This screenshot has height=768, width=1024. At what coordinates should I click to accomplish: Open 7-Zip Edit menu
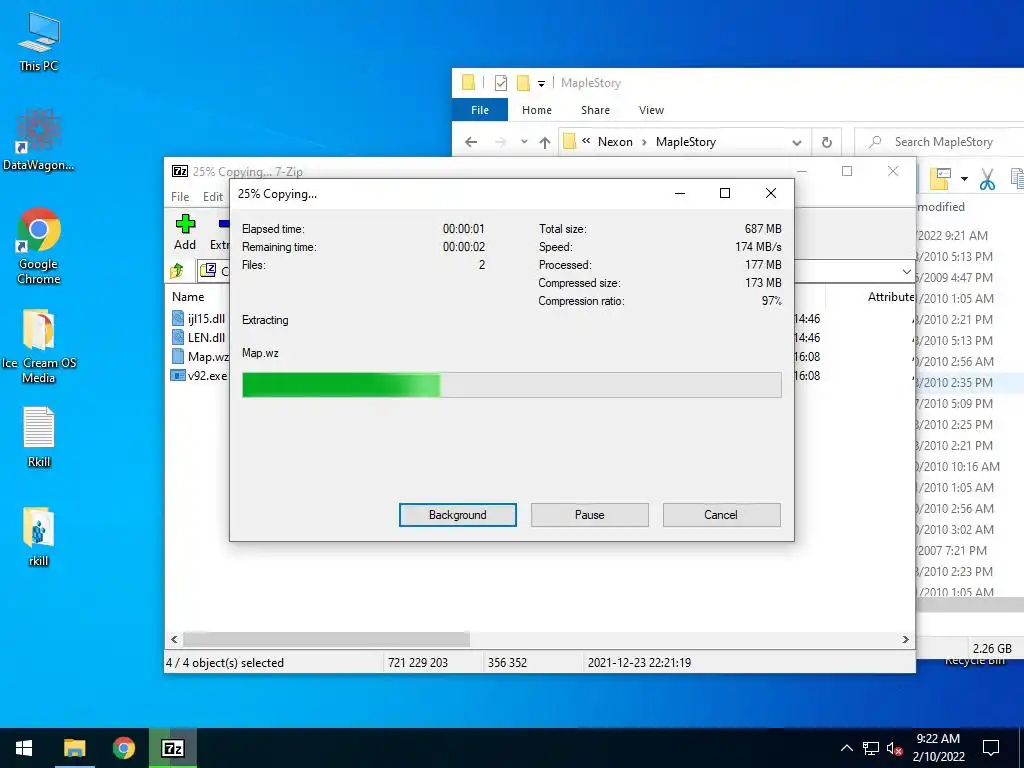point(213,197)
